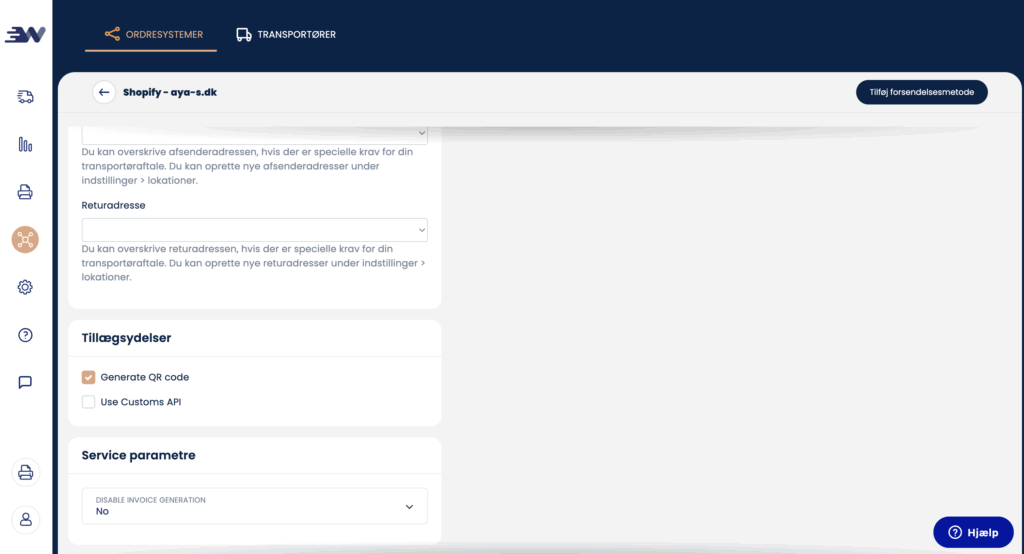Click the company logo at top left
This screenshot has width=1024, height=554.
click(x=25, y=35)
